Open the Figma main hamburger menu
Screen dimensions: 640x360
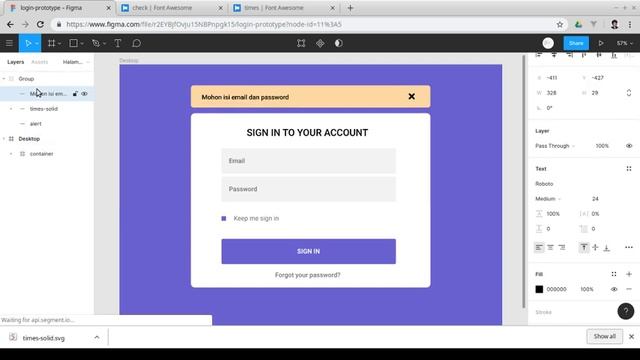[9, 43]
